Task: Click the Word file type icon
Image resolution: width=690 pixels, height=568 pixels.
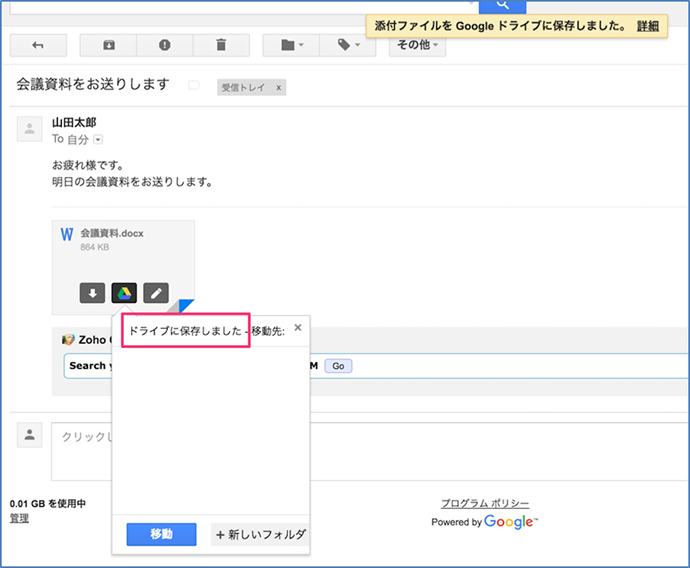Action: (x=67, y=235)
